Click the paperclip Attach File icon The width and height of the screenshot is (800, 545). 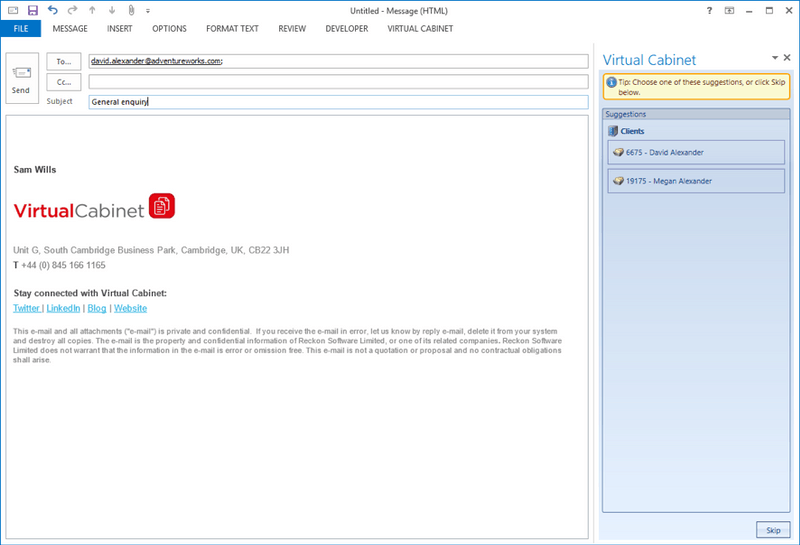click(131, 10)
